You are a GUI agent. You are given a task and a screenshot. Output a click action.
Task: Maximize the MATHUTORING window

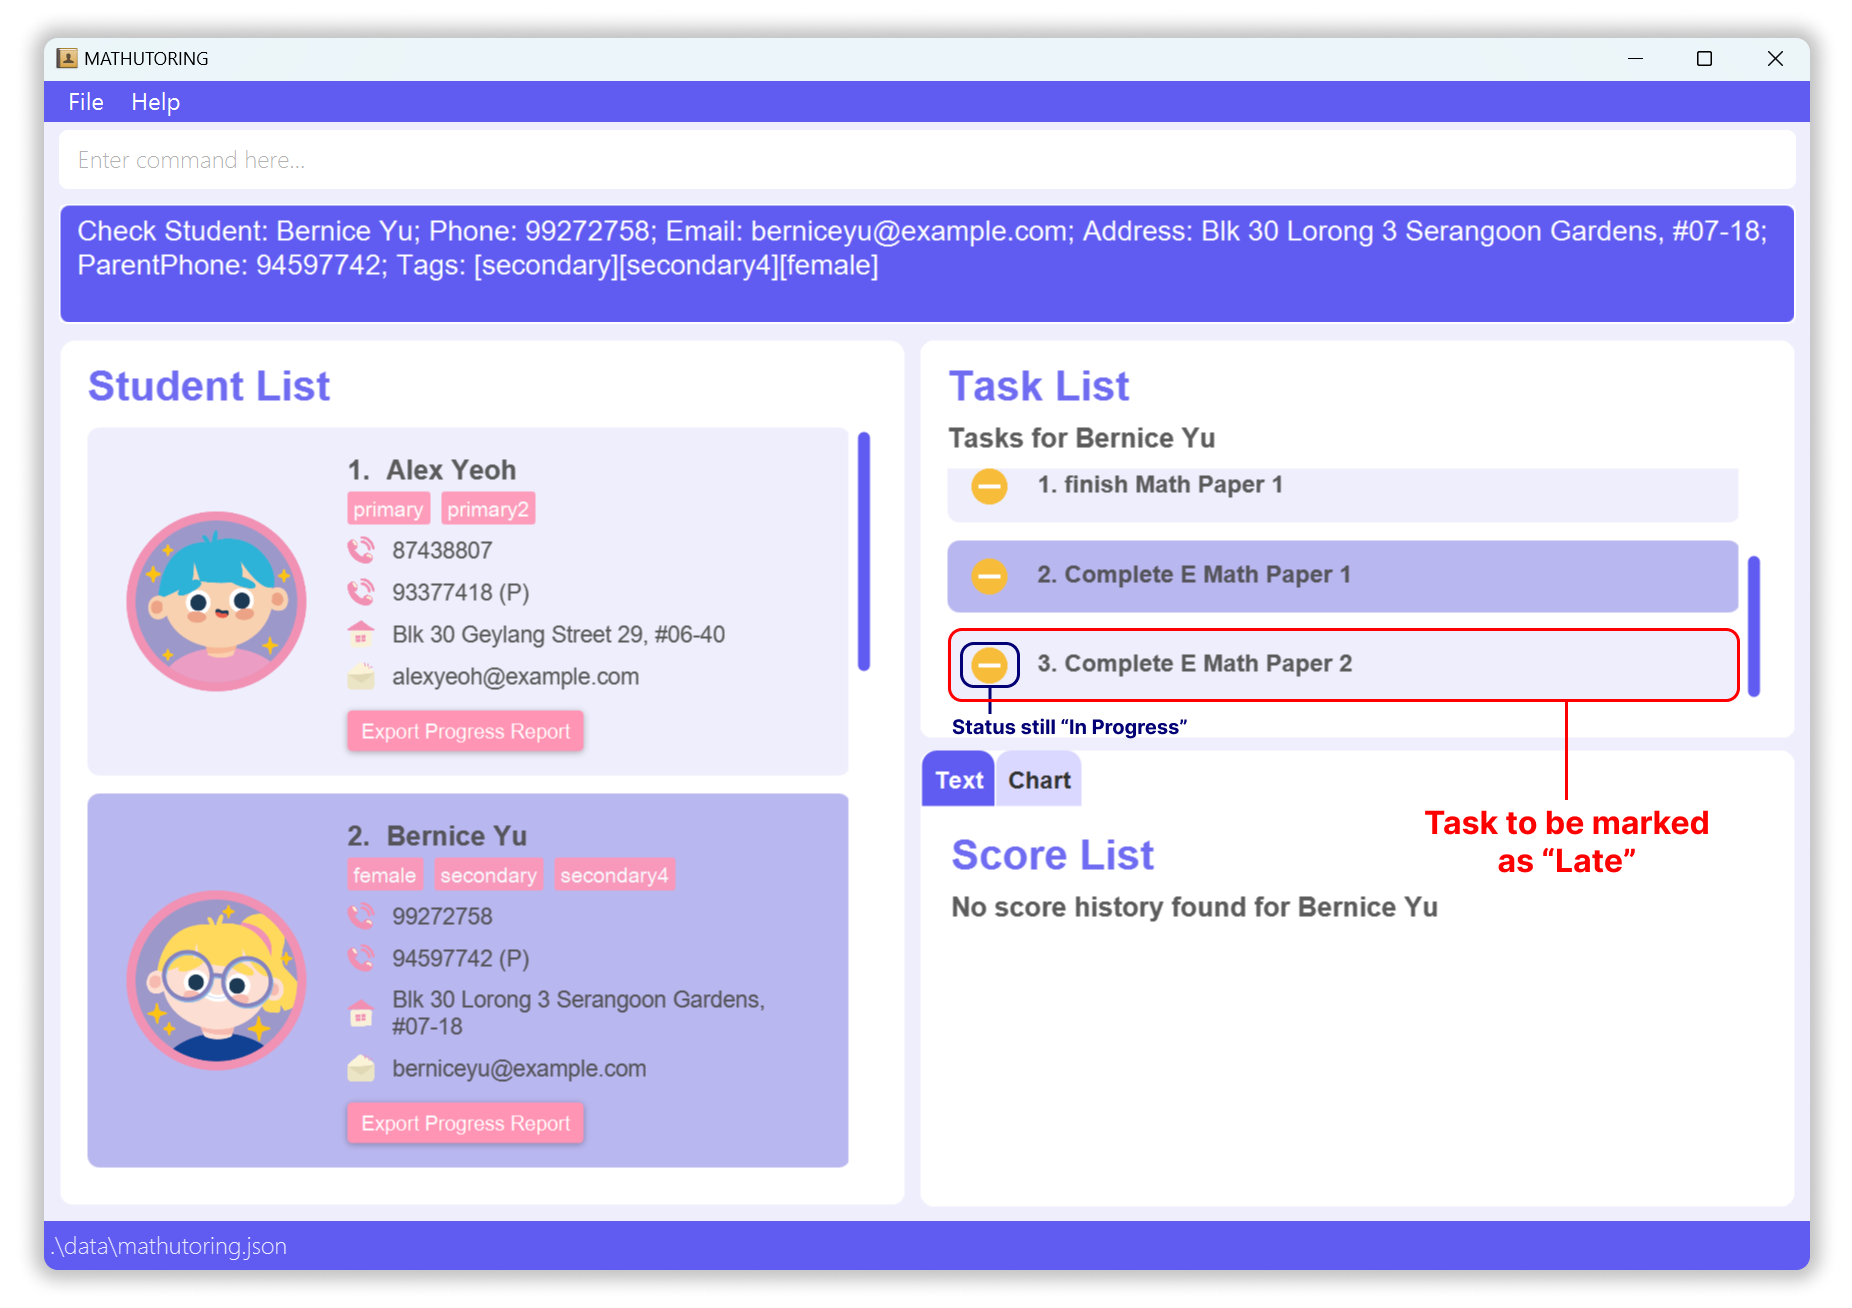click(x=1704, y=59)
